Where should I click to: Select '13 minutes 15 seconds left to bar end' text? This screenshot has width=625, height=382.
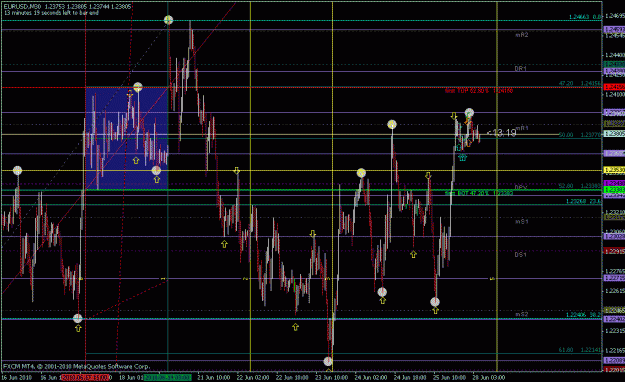(51, 13)
